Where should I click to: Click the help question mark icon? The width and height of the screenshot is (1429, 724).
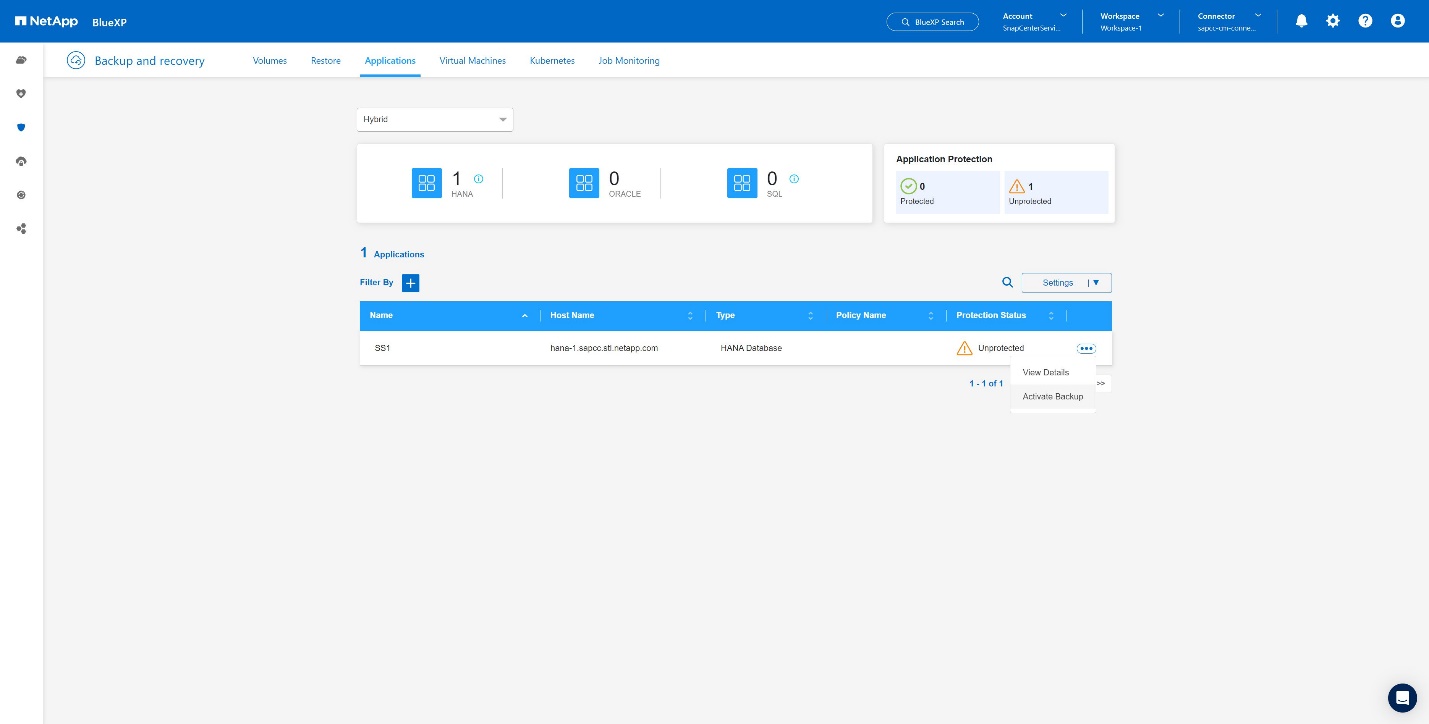(x=1365, y=21)
